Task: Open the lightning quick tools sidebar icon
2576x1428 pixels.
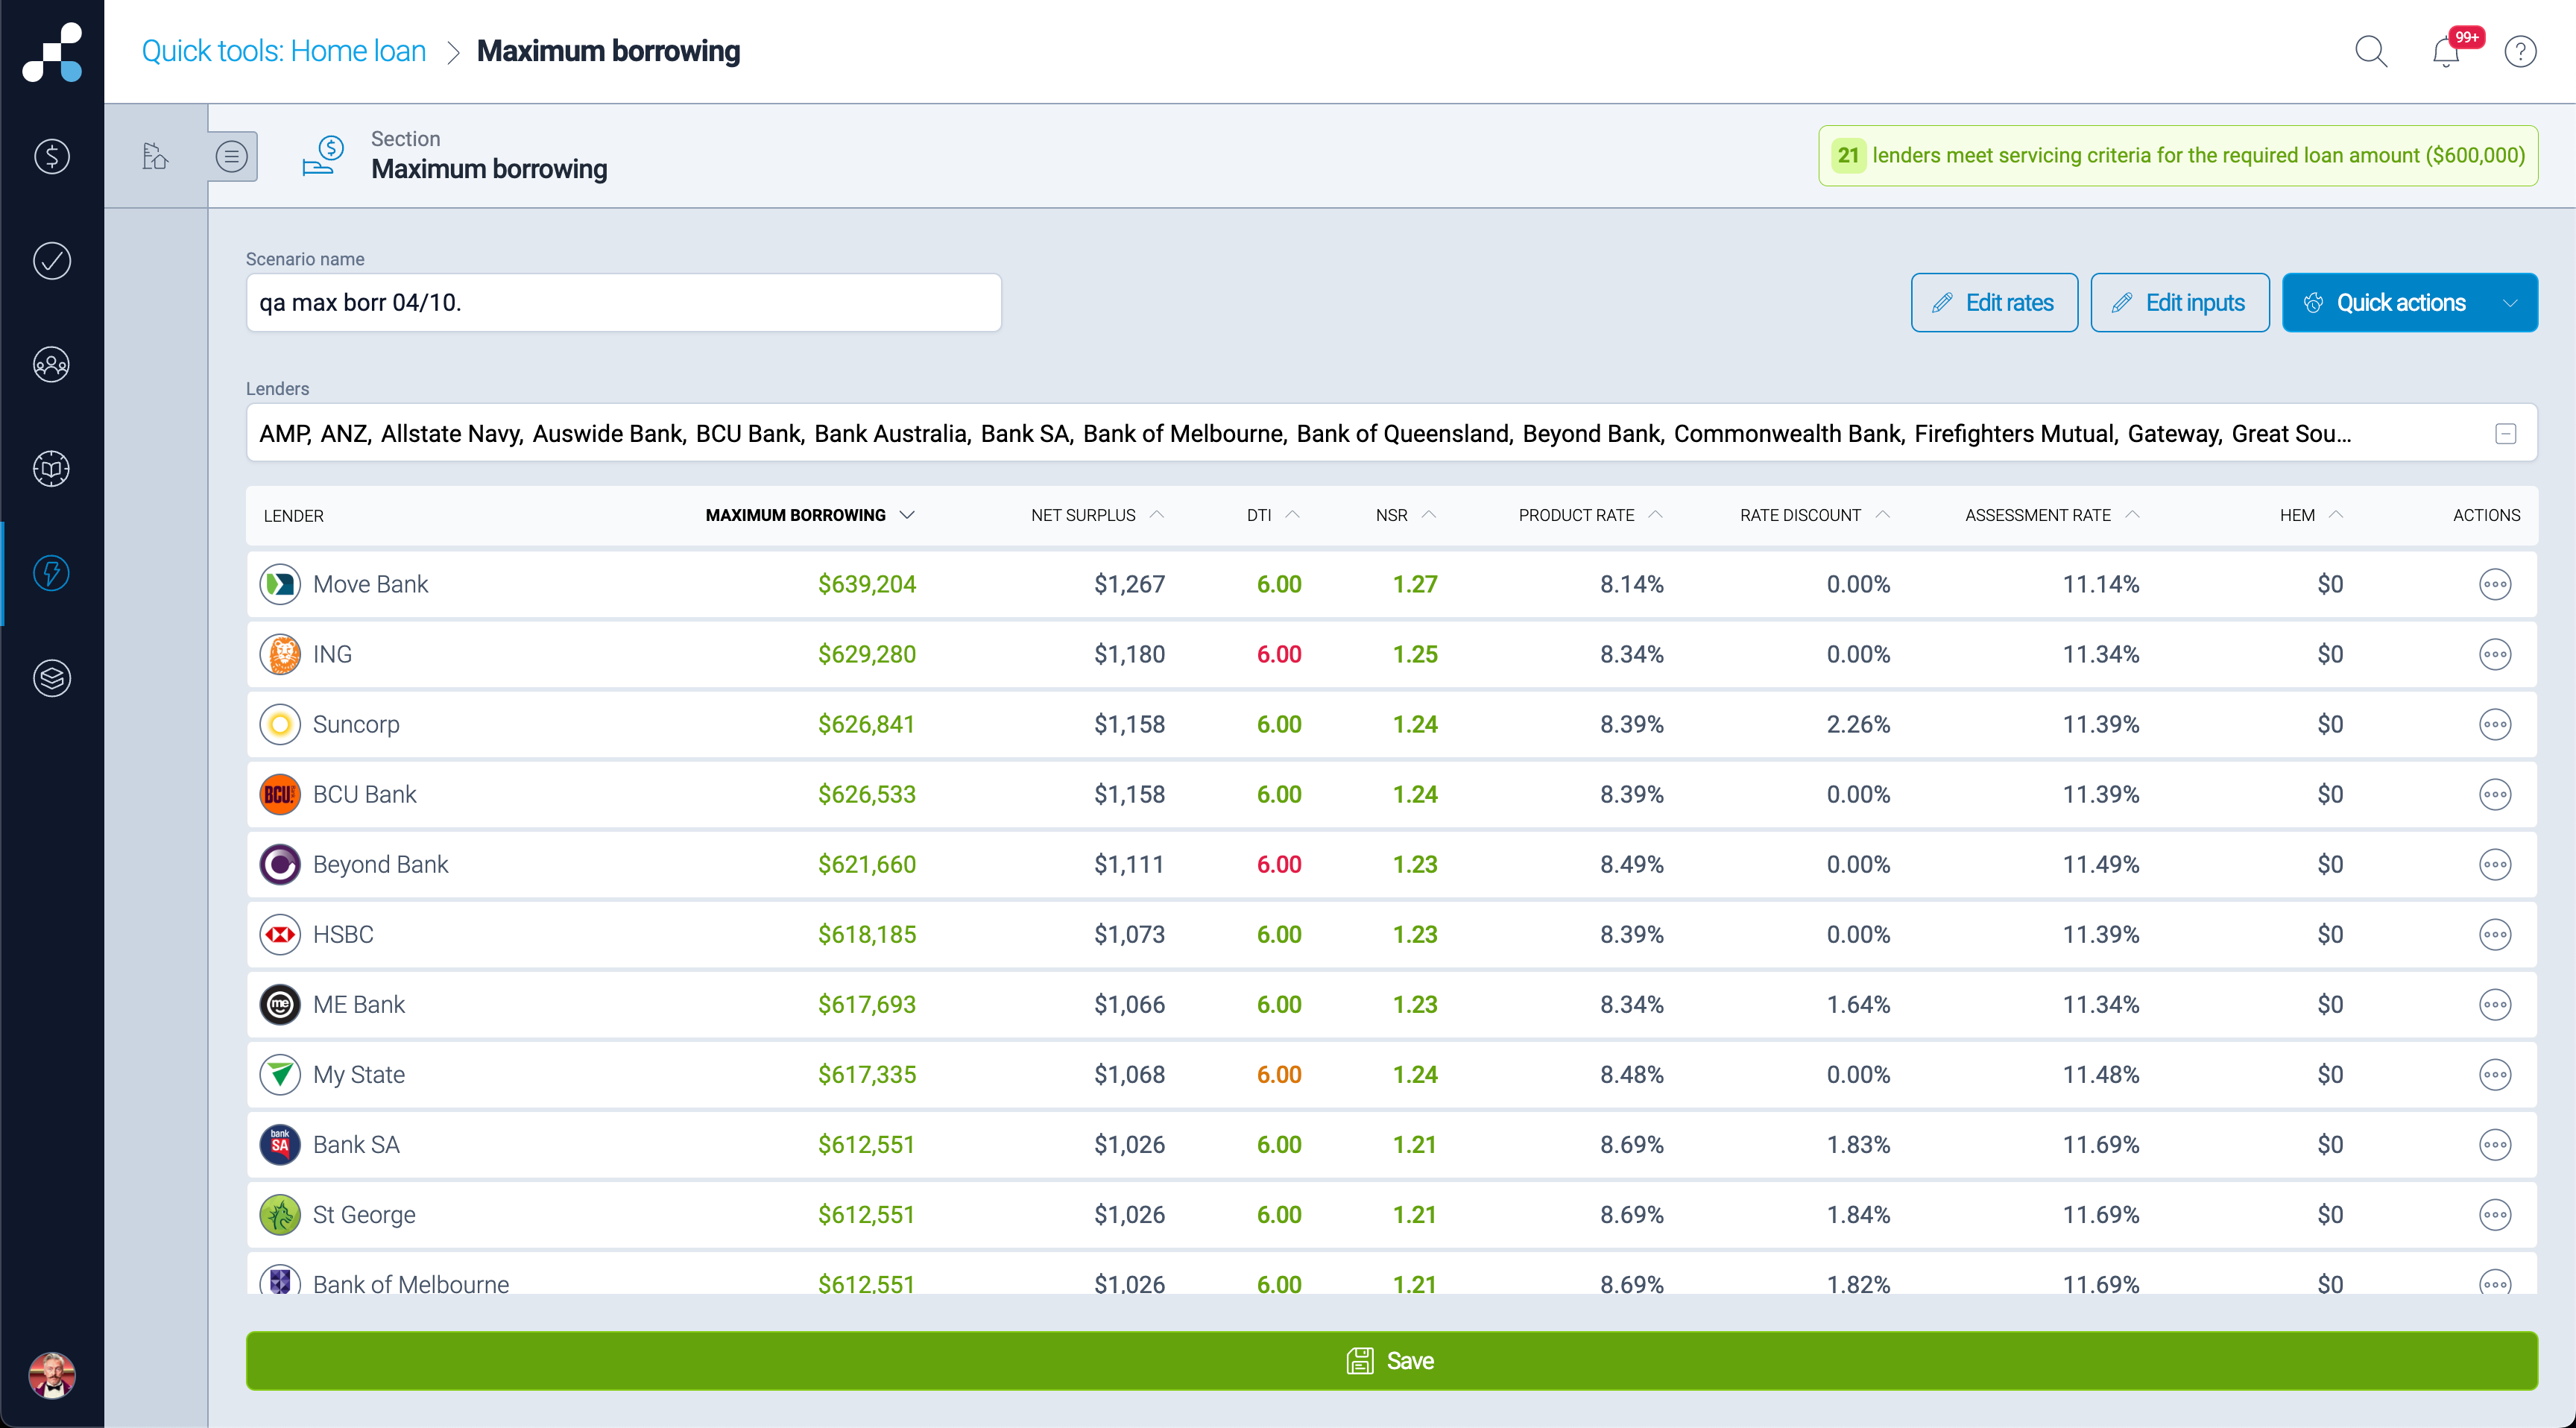Action: point(52,574)
